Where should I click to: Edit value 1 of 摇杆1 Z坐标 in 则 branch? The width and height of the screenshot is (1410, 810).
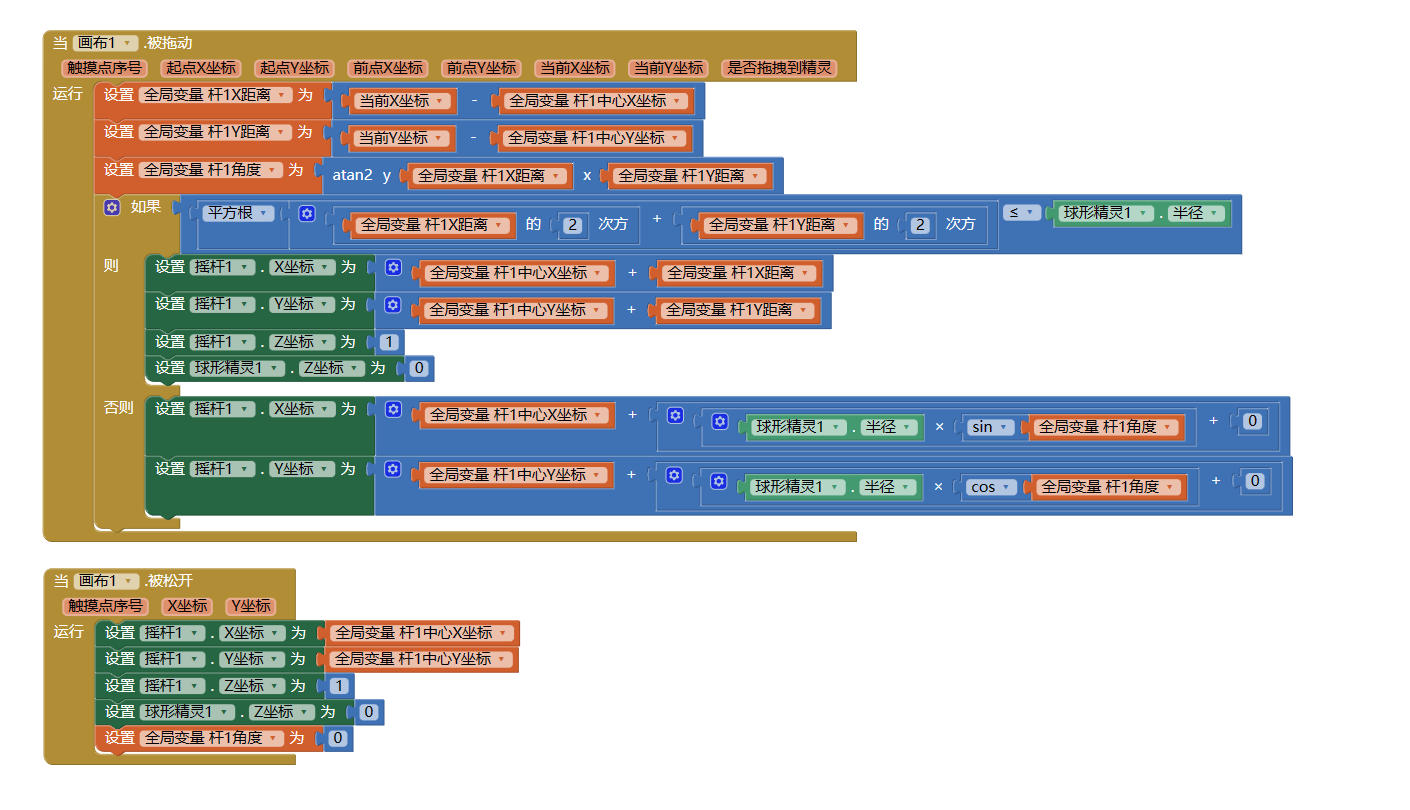pyautogui.click(x=388, y=342)
